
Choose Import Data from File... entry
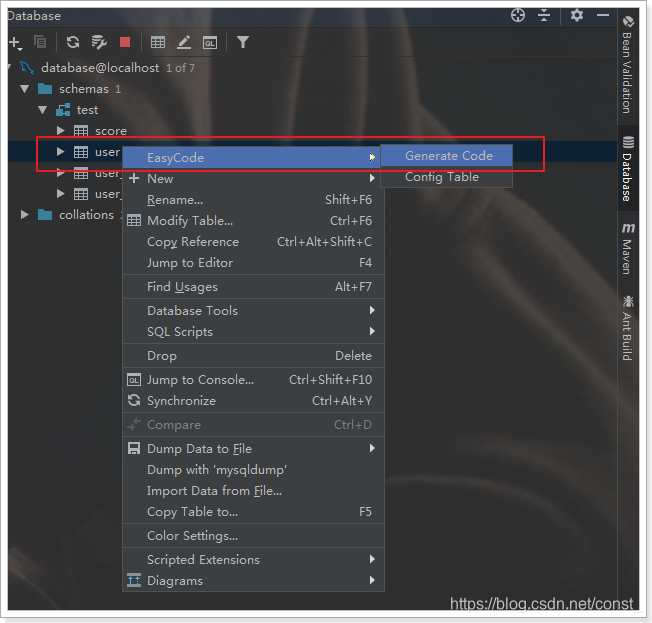253,491
